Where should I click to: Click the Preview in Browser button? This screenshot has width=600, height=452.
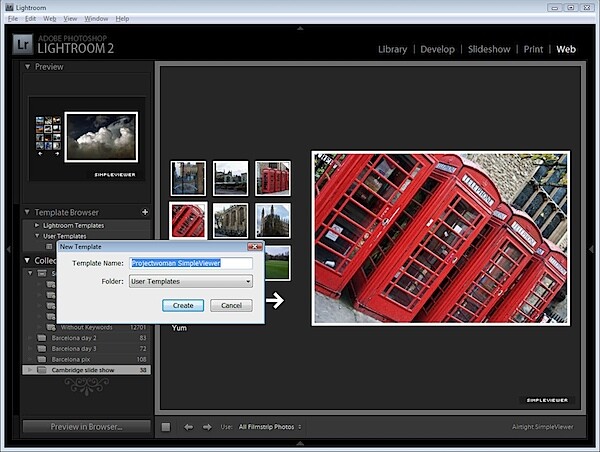tap(86, 427)
